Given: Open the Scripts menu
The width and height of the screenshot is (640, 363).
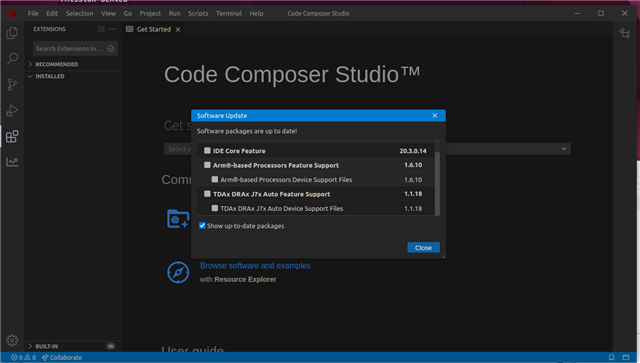Looking at the screenshot, I should click(198, 13).
